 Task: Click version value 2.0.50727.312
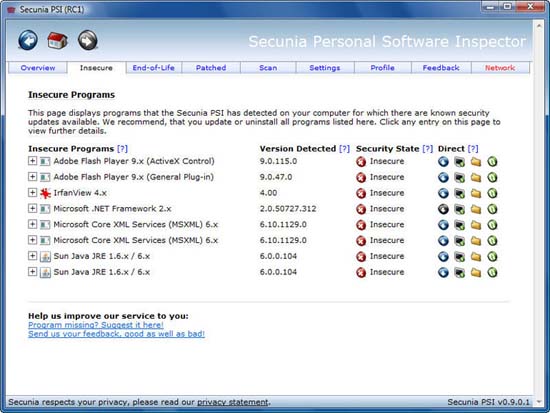click(x=288, y=209)
